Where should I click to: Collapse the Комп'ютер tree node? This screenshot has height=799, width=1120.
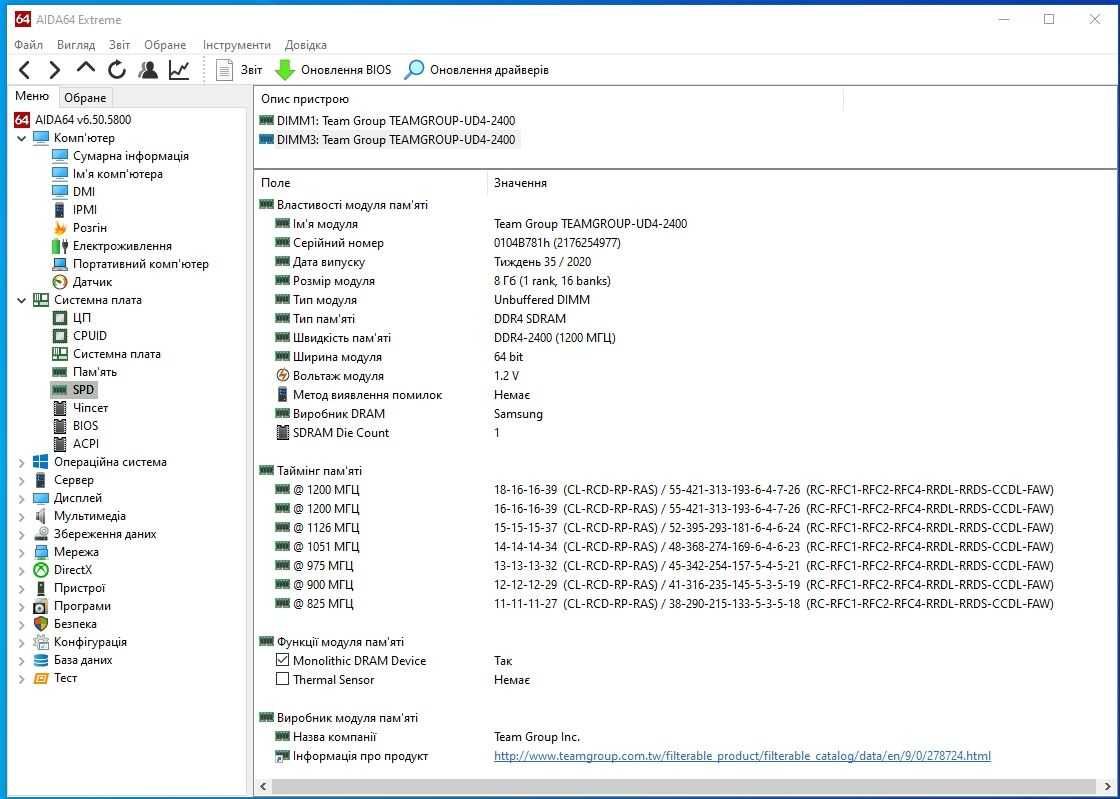pyautogui.click(x=21, y=138)
